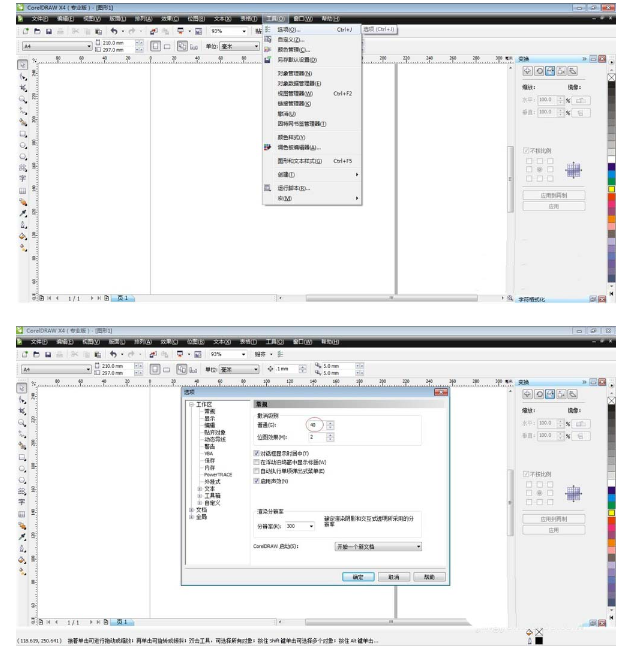Select Crop tool in the Tools-menu window toolbox
The image size is (634, 658).
(x=23, y=88)
